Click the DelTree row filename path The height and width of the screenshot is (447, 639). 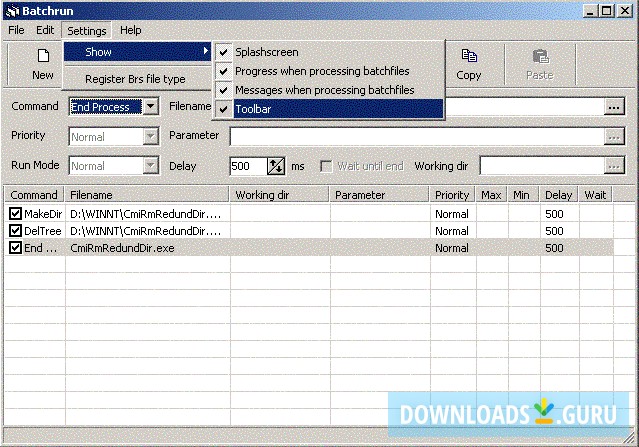[145, 231]
